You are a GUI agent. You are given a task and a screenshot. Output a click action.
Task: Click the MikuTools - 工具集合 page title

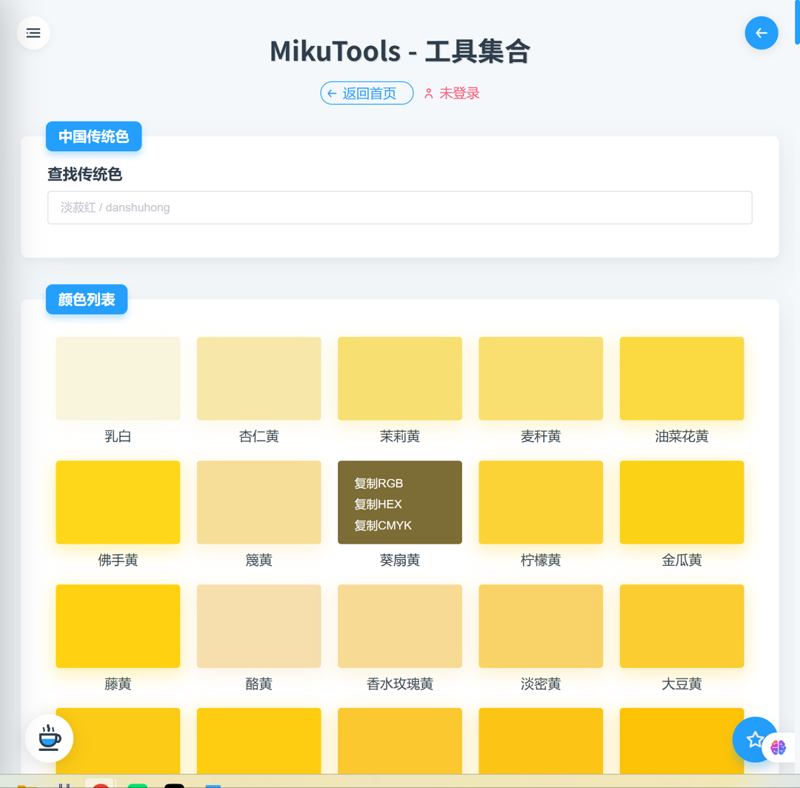[400, 52]
